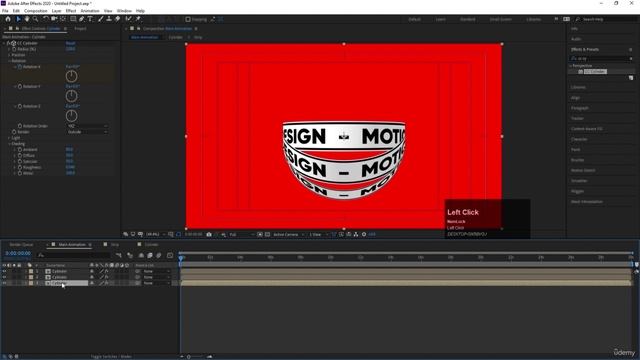Click the Draft 3D icon in timeline

pyautogui.click(x=130, y=256)
